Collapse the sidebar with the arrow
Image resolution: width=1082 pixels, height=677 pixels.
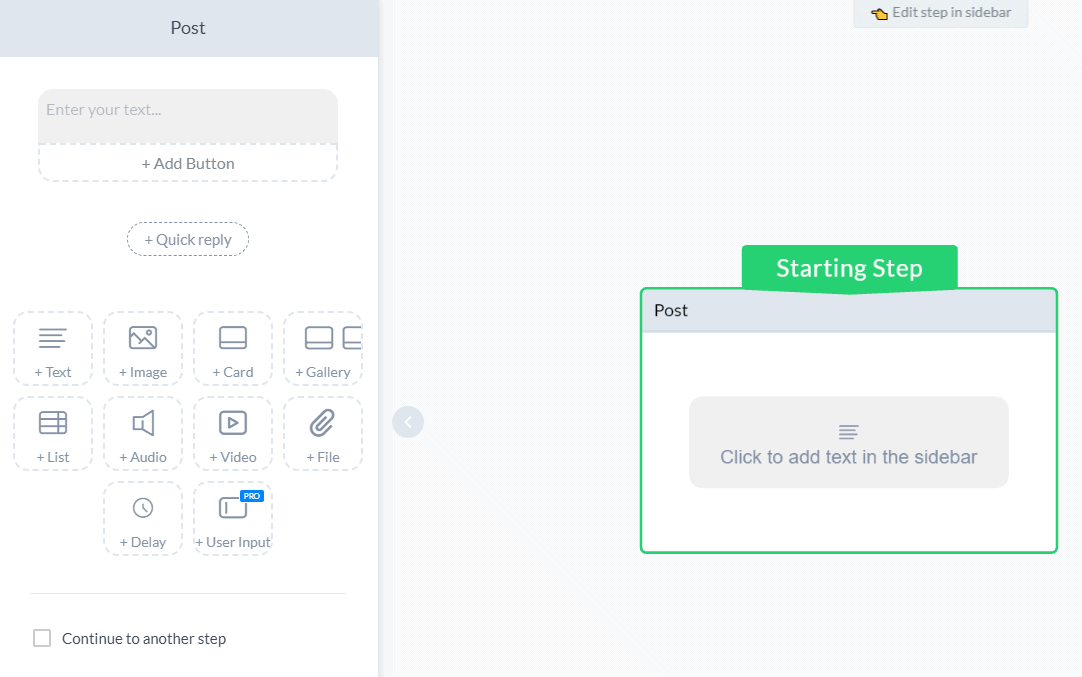(x=408, y=422)
